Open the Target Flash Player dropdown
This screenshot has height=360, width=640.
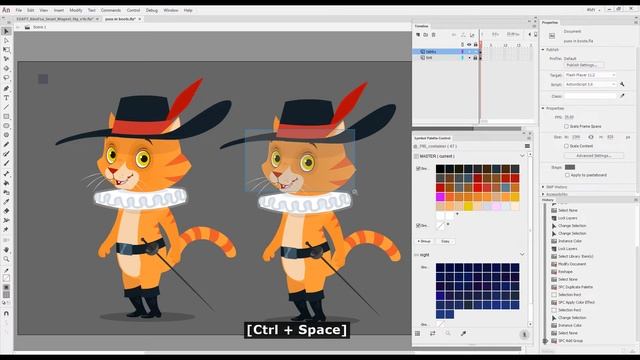coord(590,75)
